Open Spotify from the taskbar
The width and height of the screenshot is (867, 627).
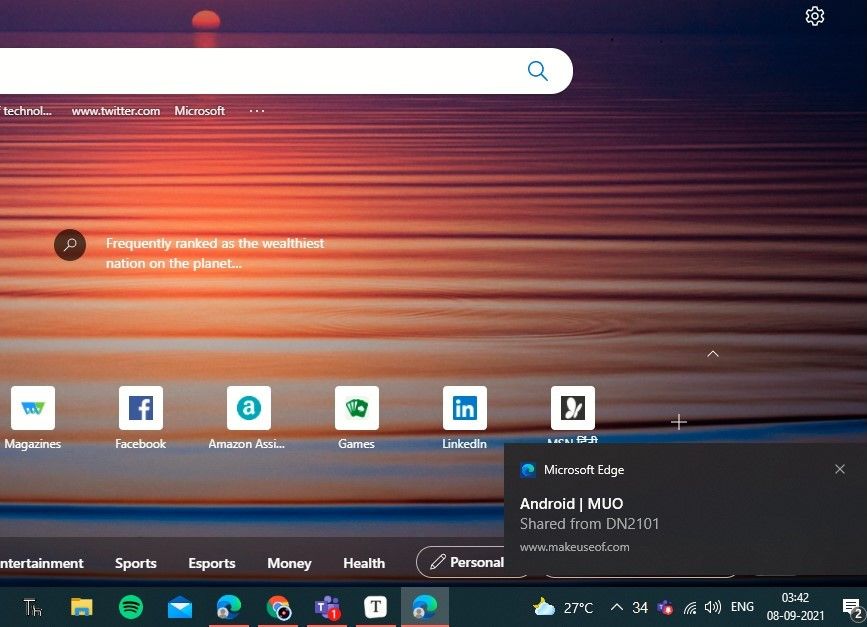point(131,606)
